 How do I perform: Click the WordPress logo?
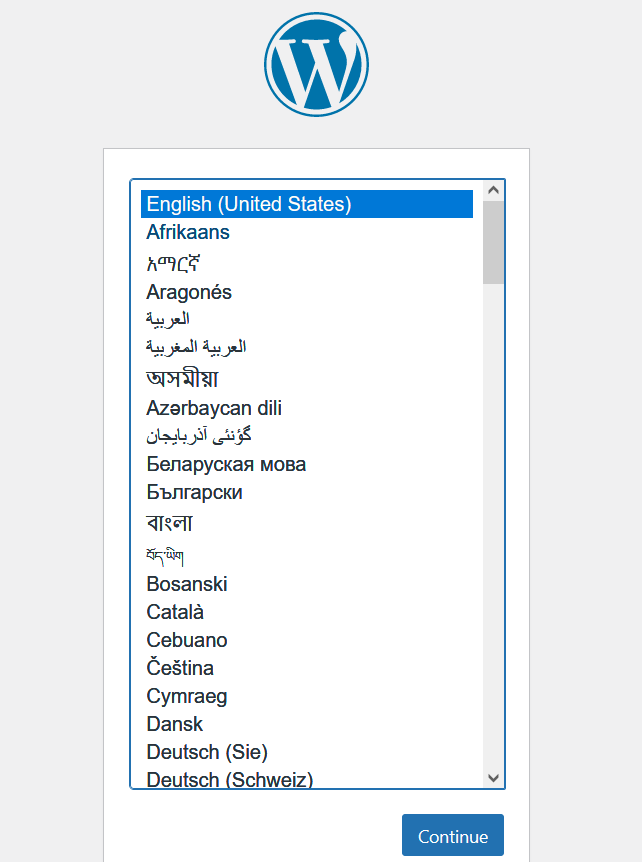tap(316, 64)
